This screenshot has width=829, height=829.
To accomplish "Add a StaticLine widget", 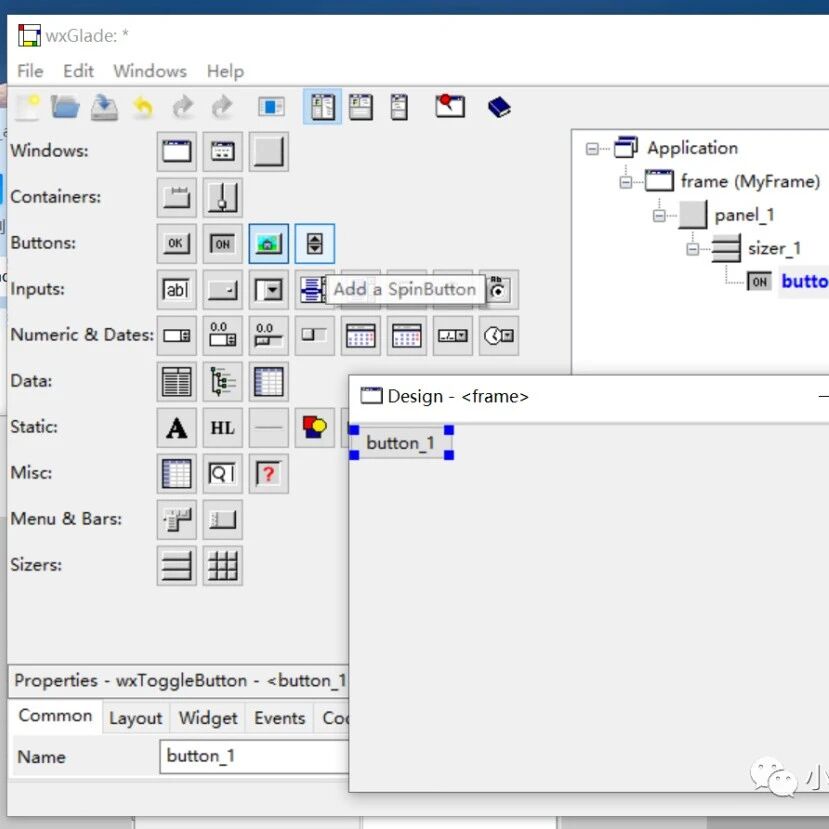I will [269, 428].
